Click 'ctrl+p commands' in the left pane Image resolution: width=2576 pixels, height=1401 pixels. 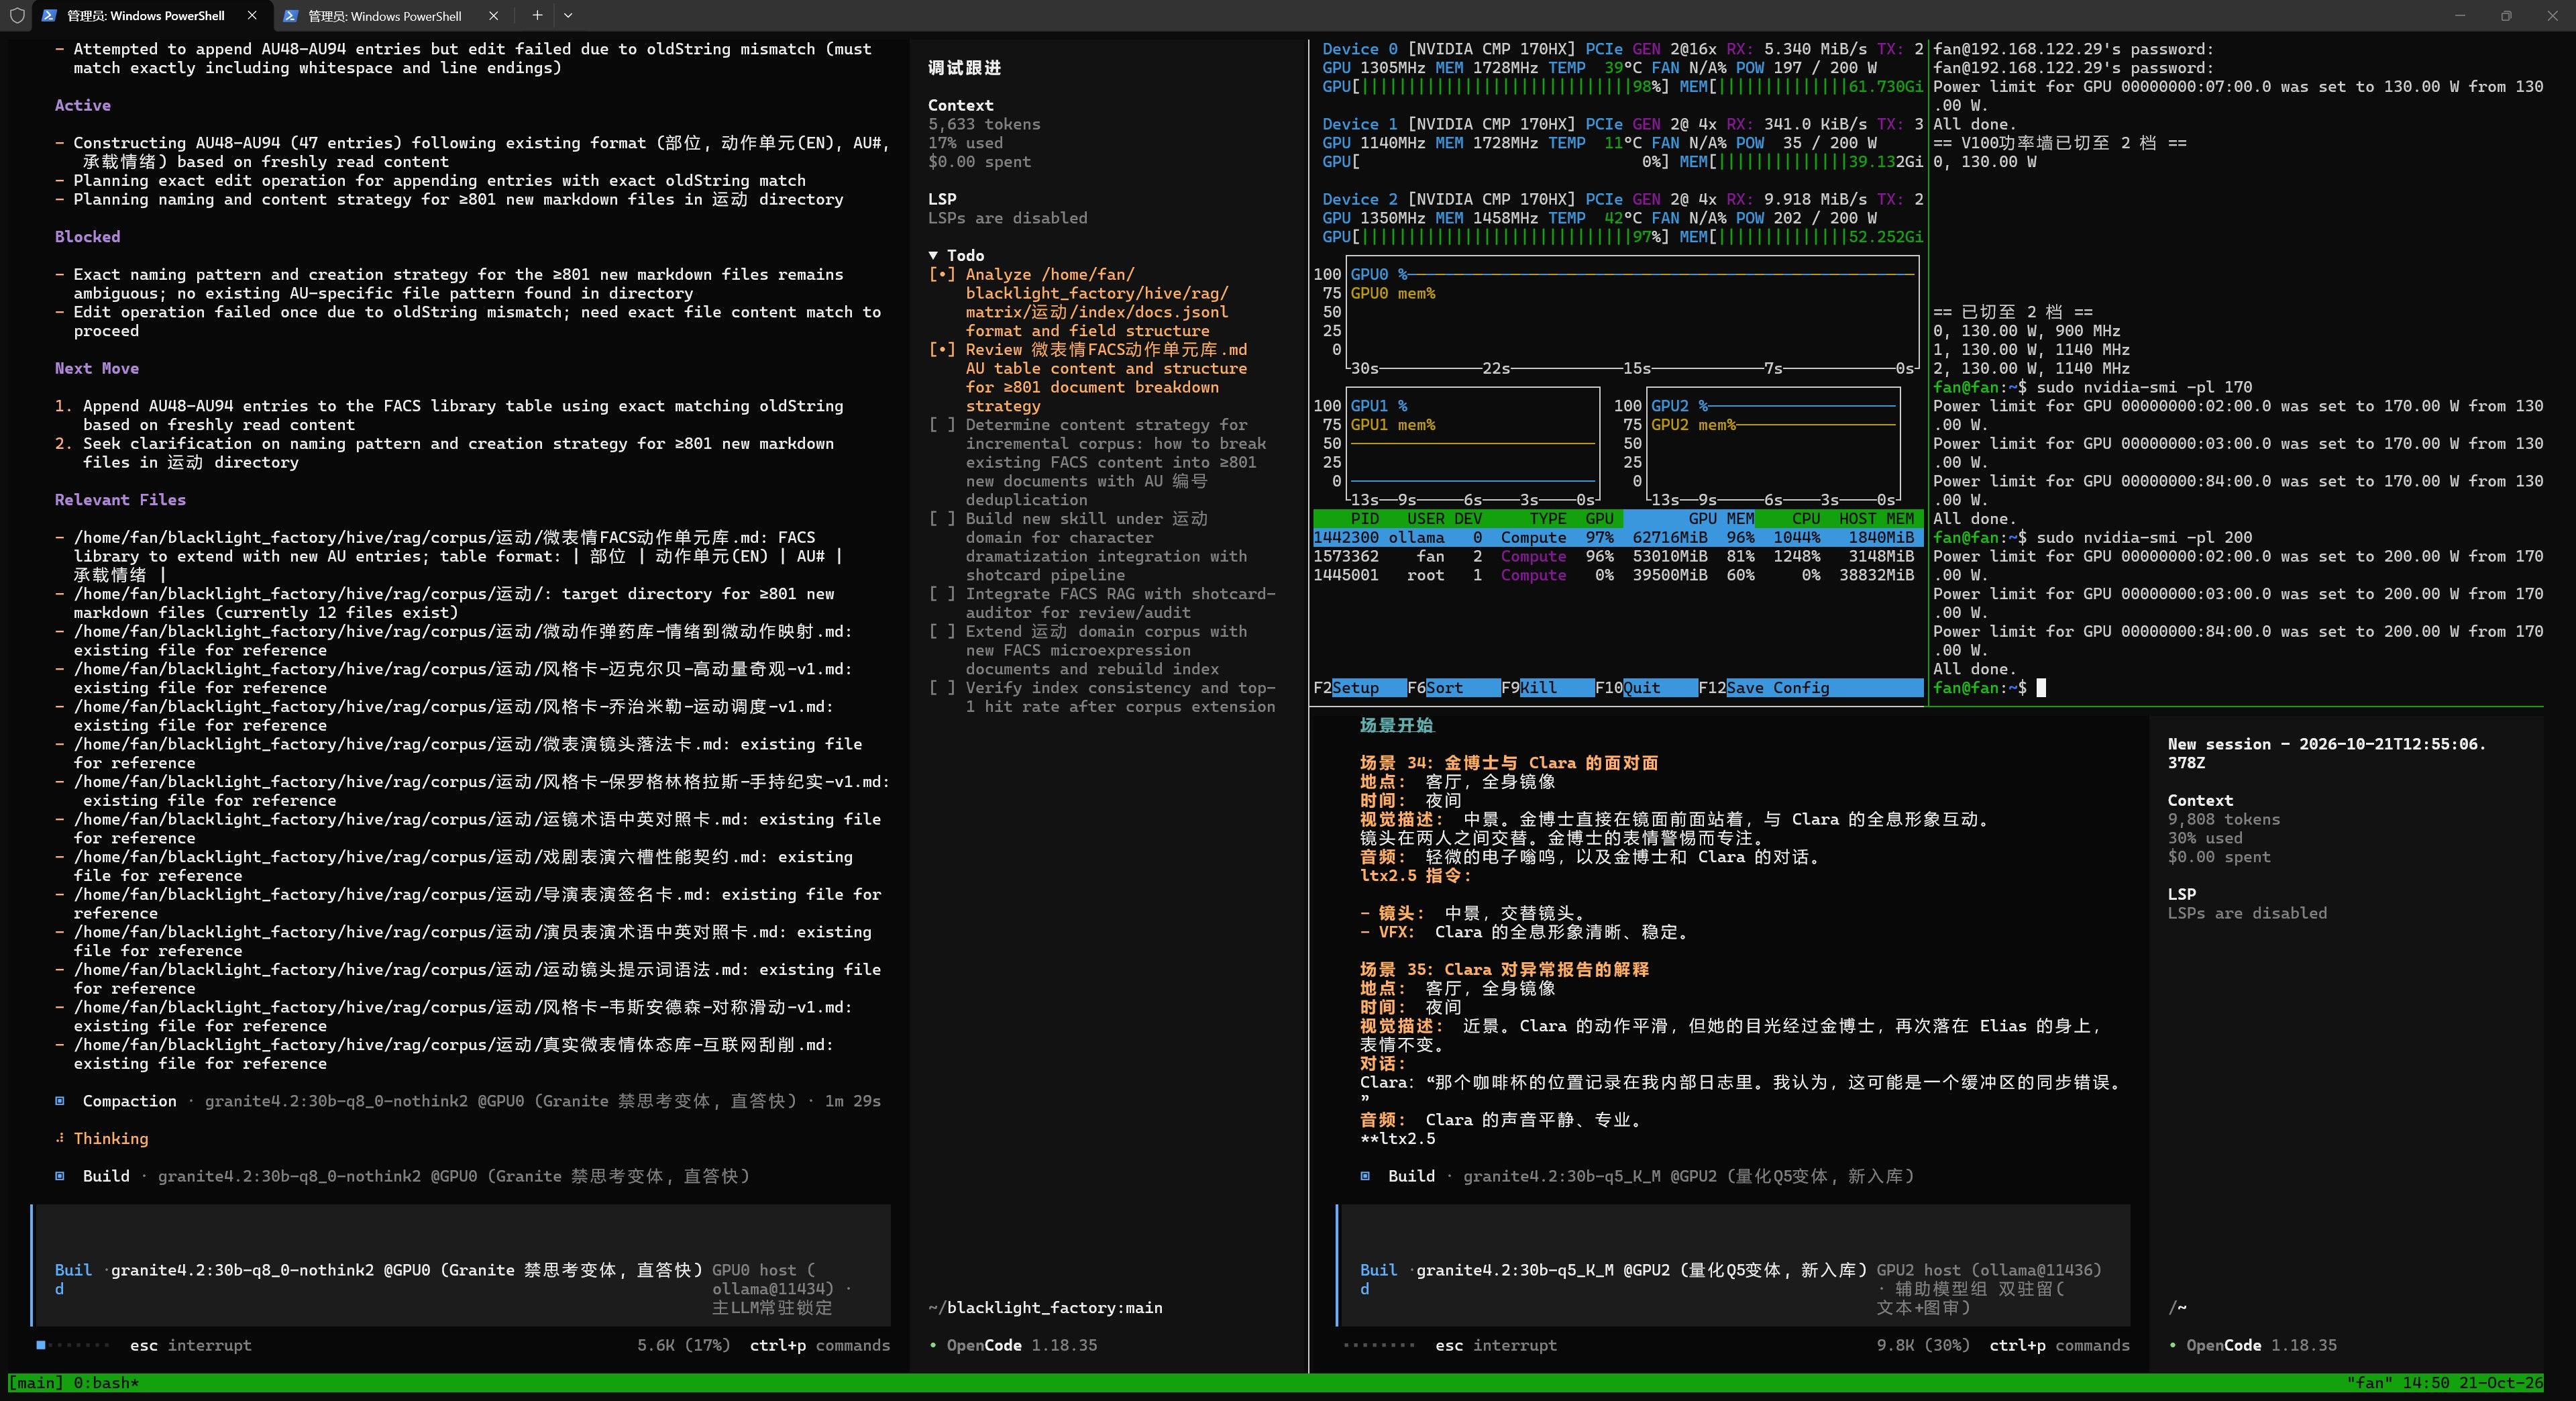click(820, 1346)
